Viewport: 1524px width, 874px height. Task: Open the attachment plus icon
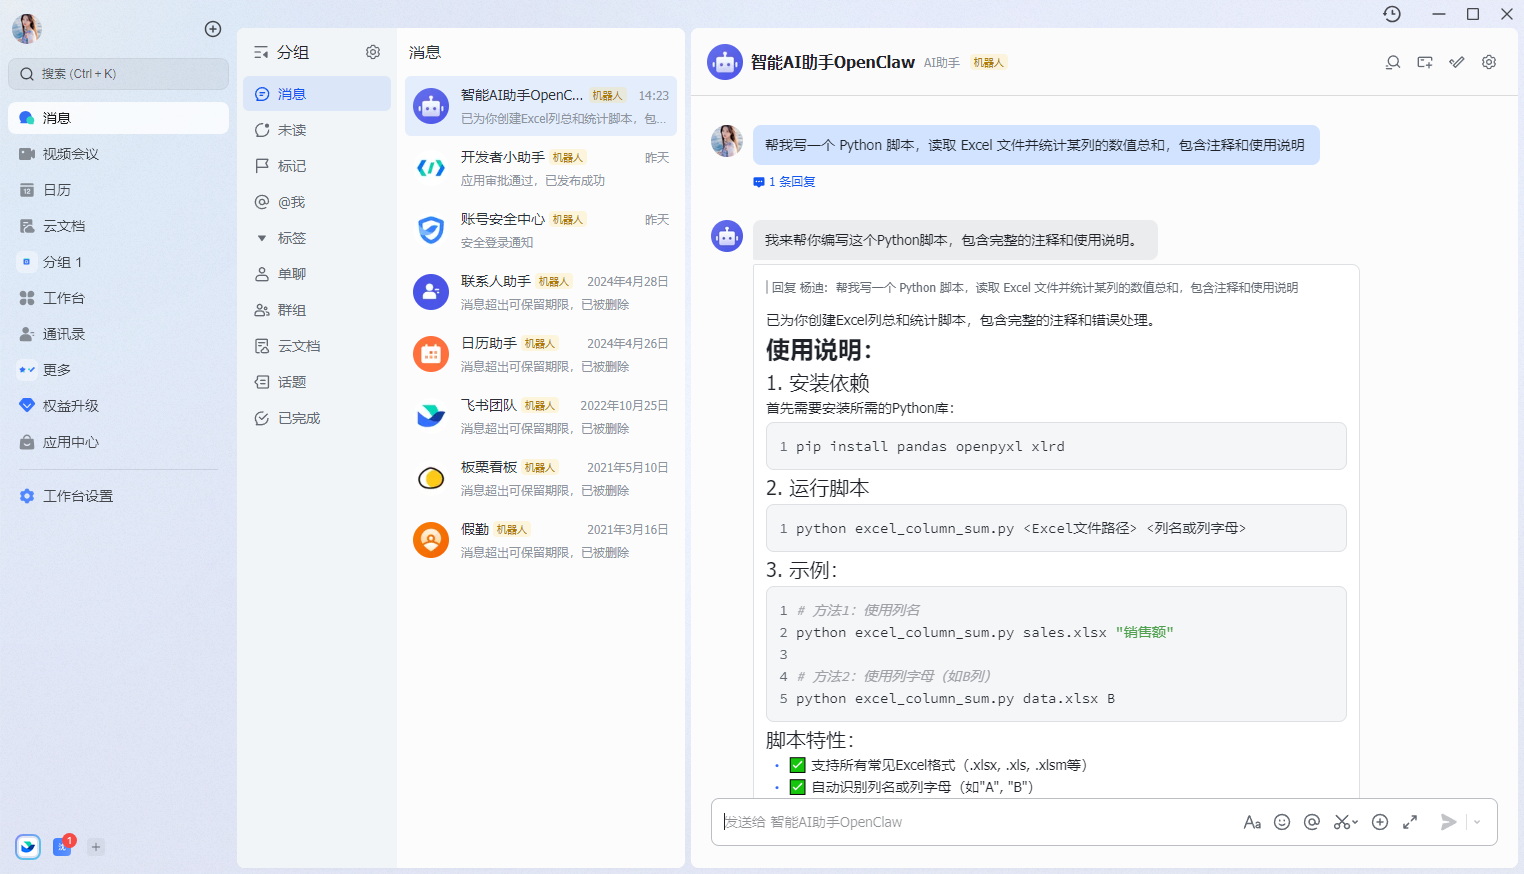1380,821
